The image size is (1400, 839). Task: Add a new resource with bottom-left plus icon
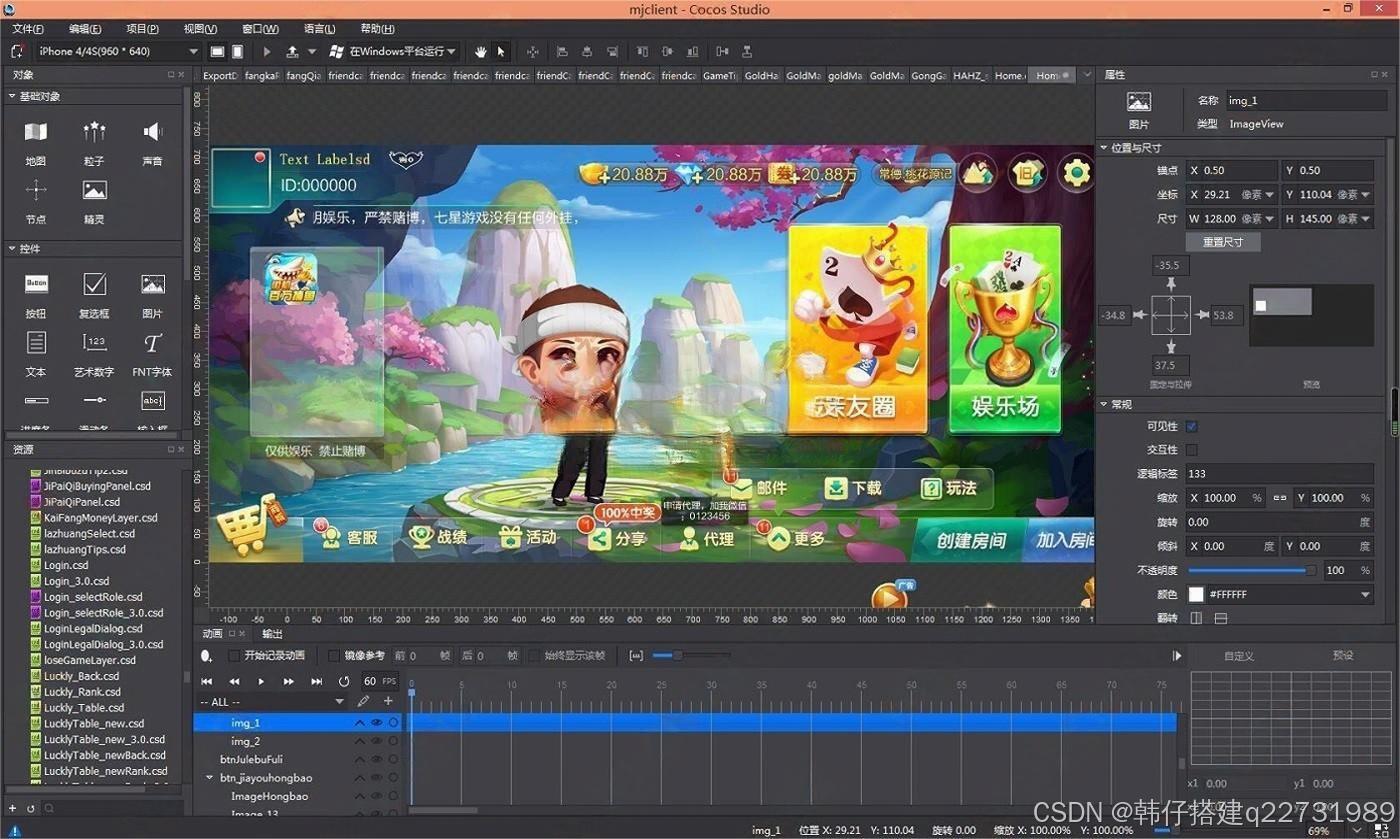click(13, 808)
